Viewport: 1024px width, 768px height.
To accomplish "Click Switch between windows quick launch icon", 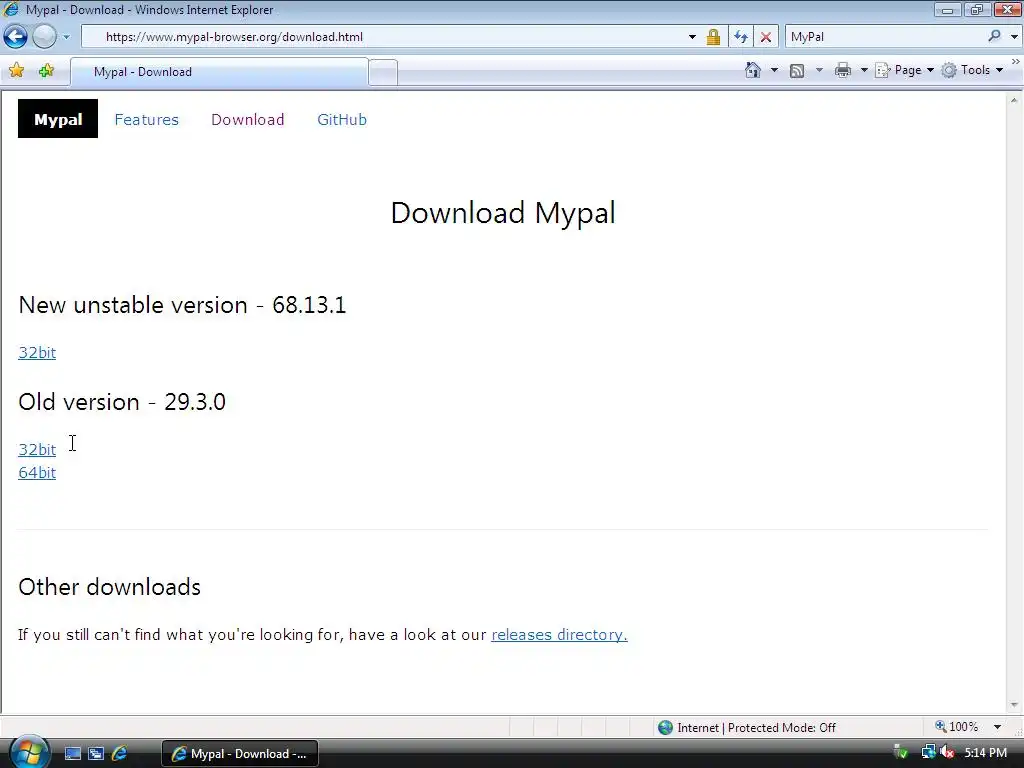I will 96,754.
